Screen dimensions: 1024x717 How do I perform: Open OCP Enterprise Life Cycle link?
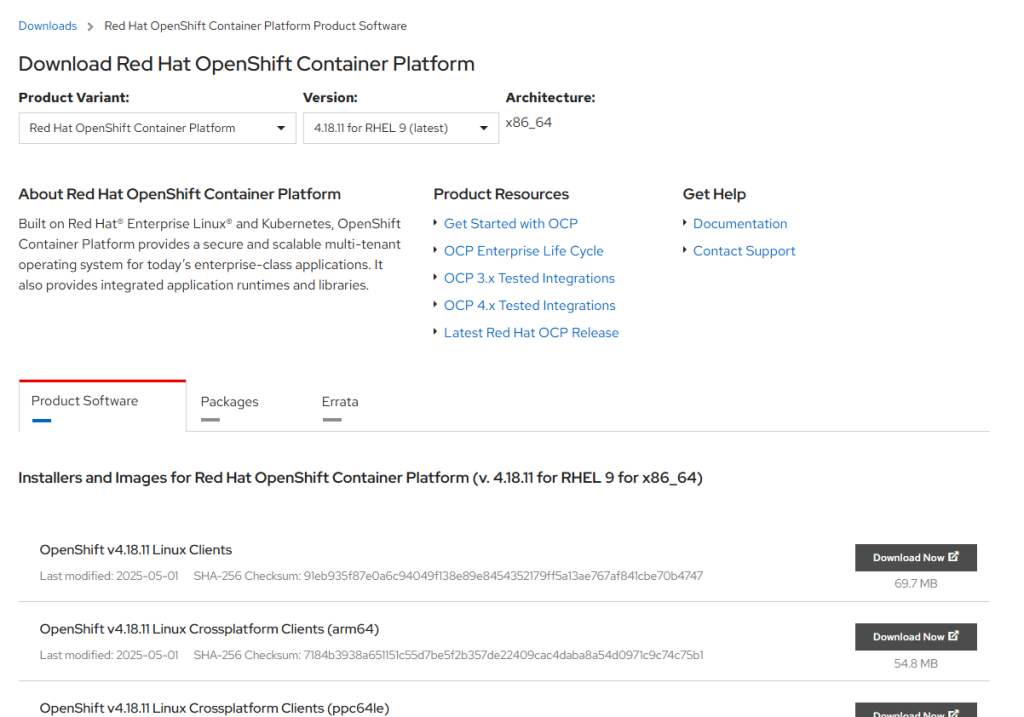click(523, 251)
